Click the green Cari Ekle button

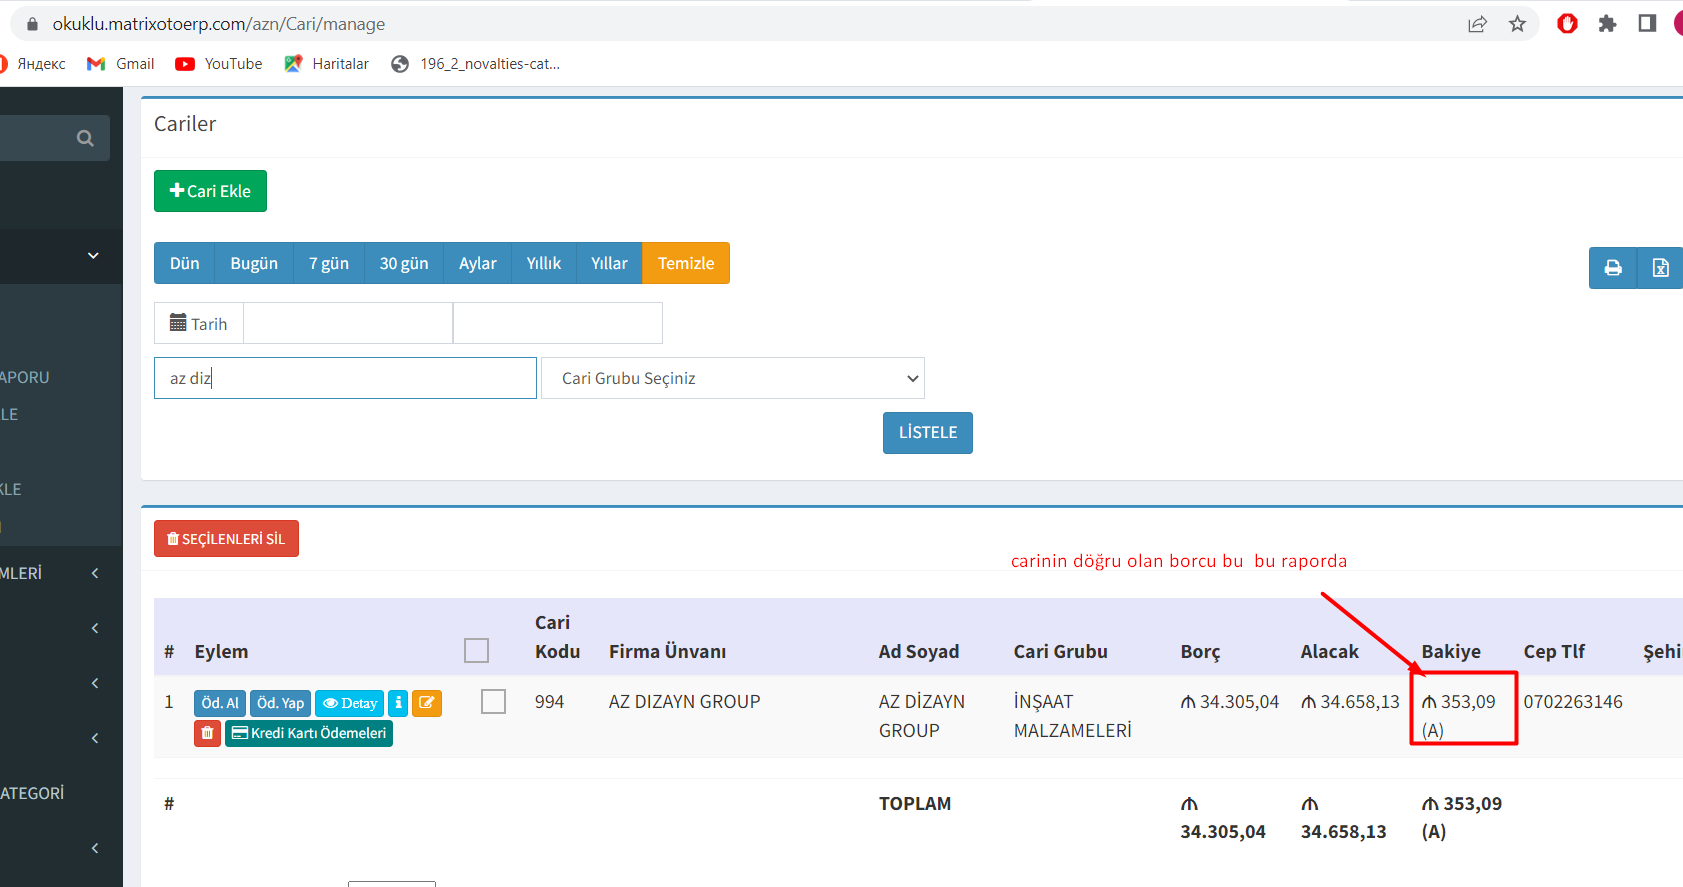210,191
